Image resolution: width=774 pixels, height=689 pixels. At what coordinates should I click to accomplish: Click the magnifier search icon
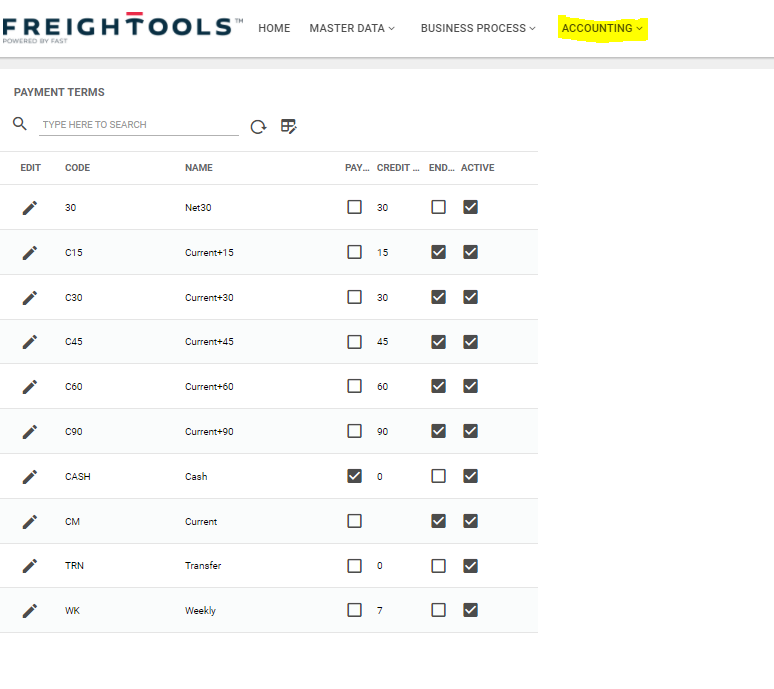20,124
